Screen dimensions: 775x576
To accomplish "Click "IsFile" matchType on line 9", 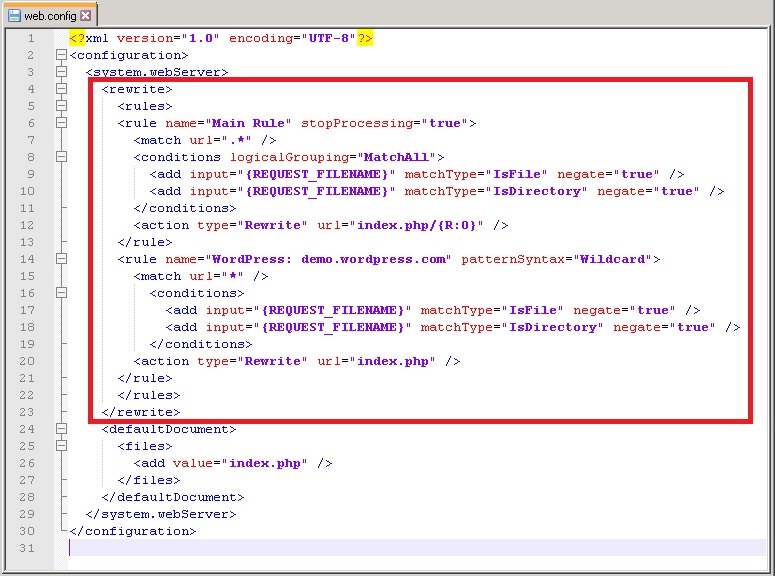I will click(517, 174).
